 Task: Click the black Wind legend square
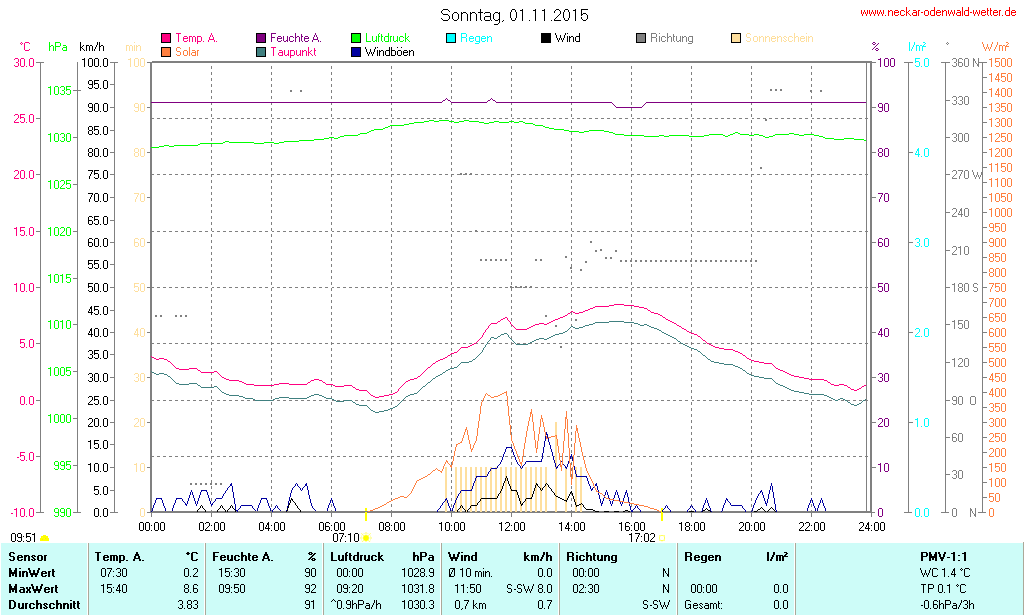point(545,38)
